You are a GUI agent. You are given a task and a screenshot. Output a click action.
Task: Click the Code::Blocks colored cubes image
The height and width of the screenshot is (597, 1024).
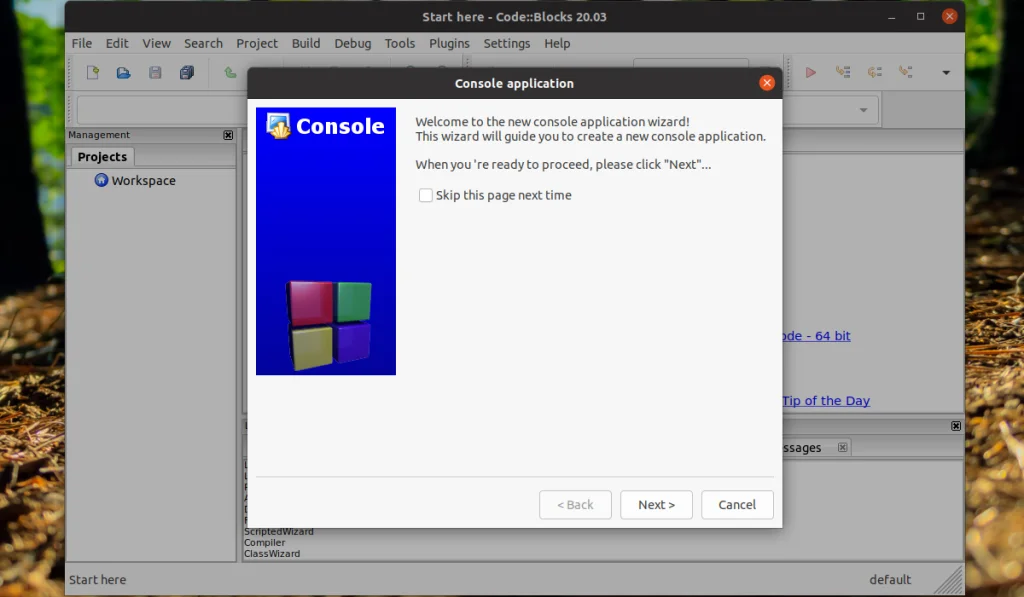(329, 325)
